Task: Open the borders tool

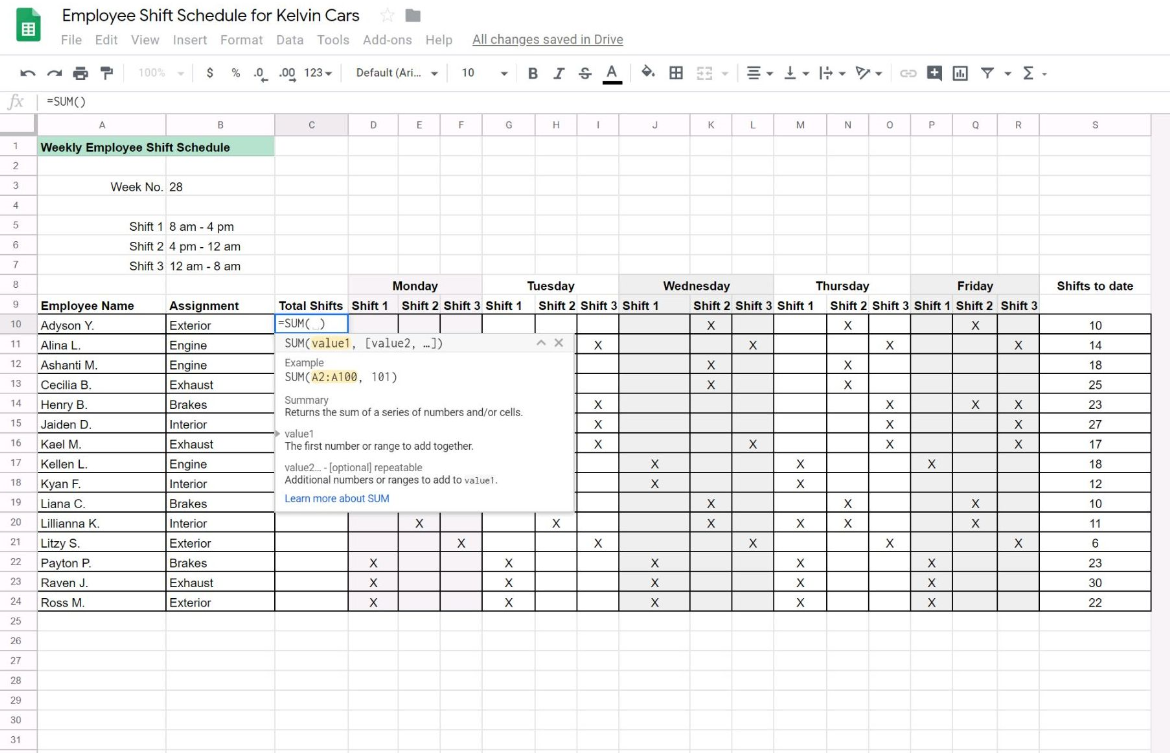Action: pos(676,73)
